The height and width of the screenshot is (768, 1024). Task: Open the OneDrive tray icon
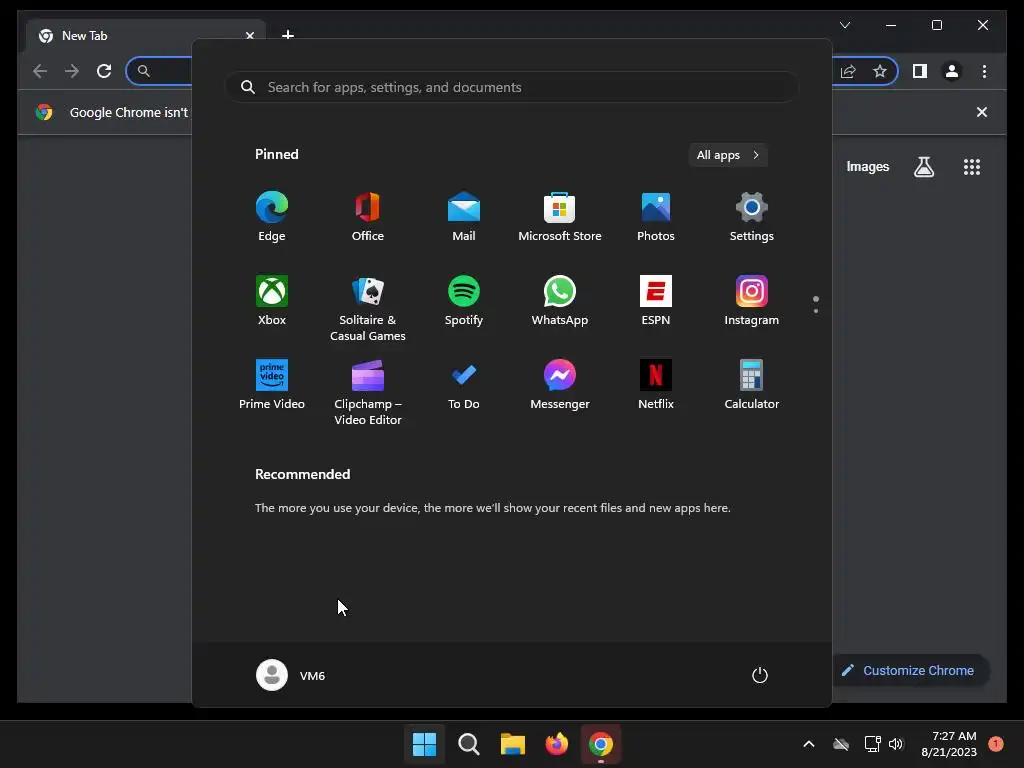841,744
